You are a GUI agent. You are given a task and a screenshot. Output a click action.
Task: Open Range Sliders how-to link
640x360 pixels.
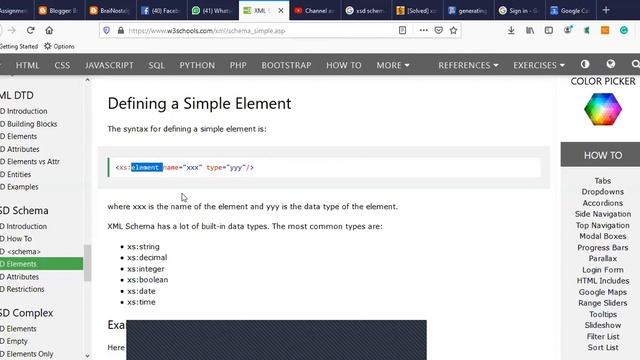(602, 303)
